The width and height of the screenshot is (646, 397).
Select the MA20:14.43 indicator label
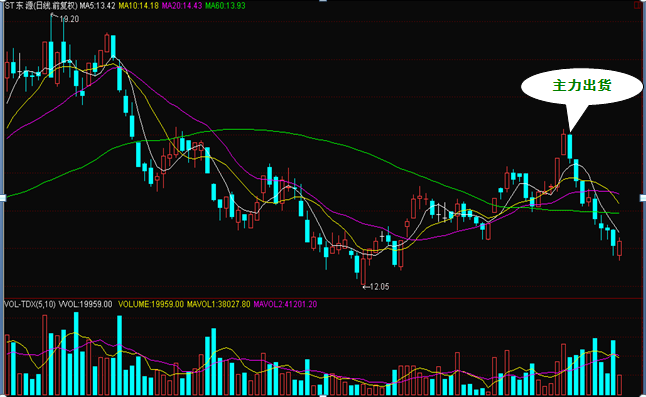tap(182, 6)
